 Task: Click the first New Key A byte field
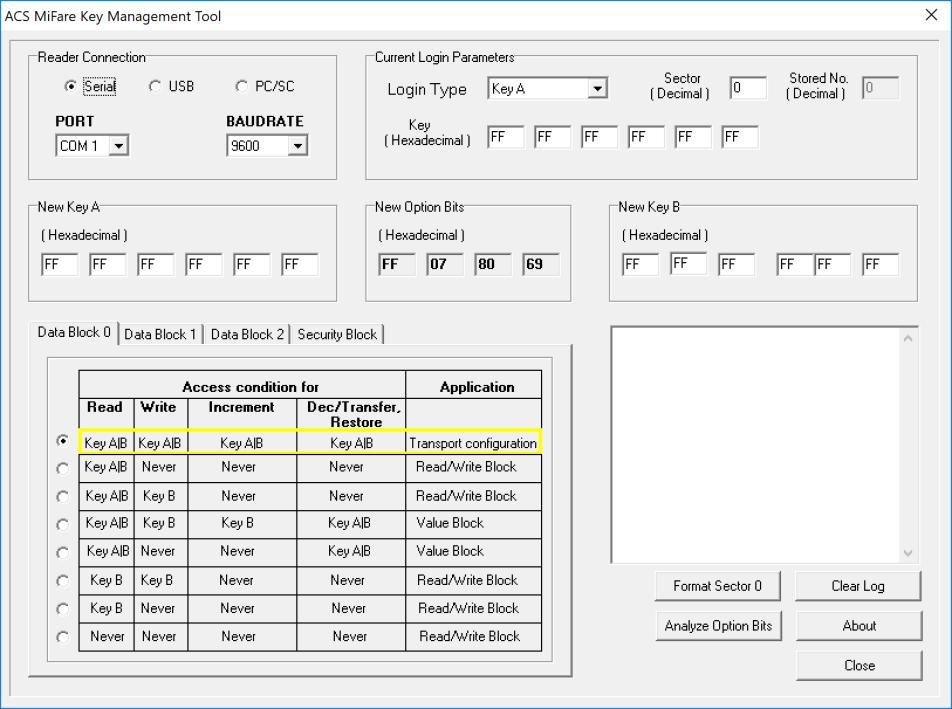60,264
